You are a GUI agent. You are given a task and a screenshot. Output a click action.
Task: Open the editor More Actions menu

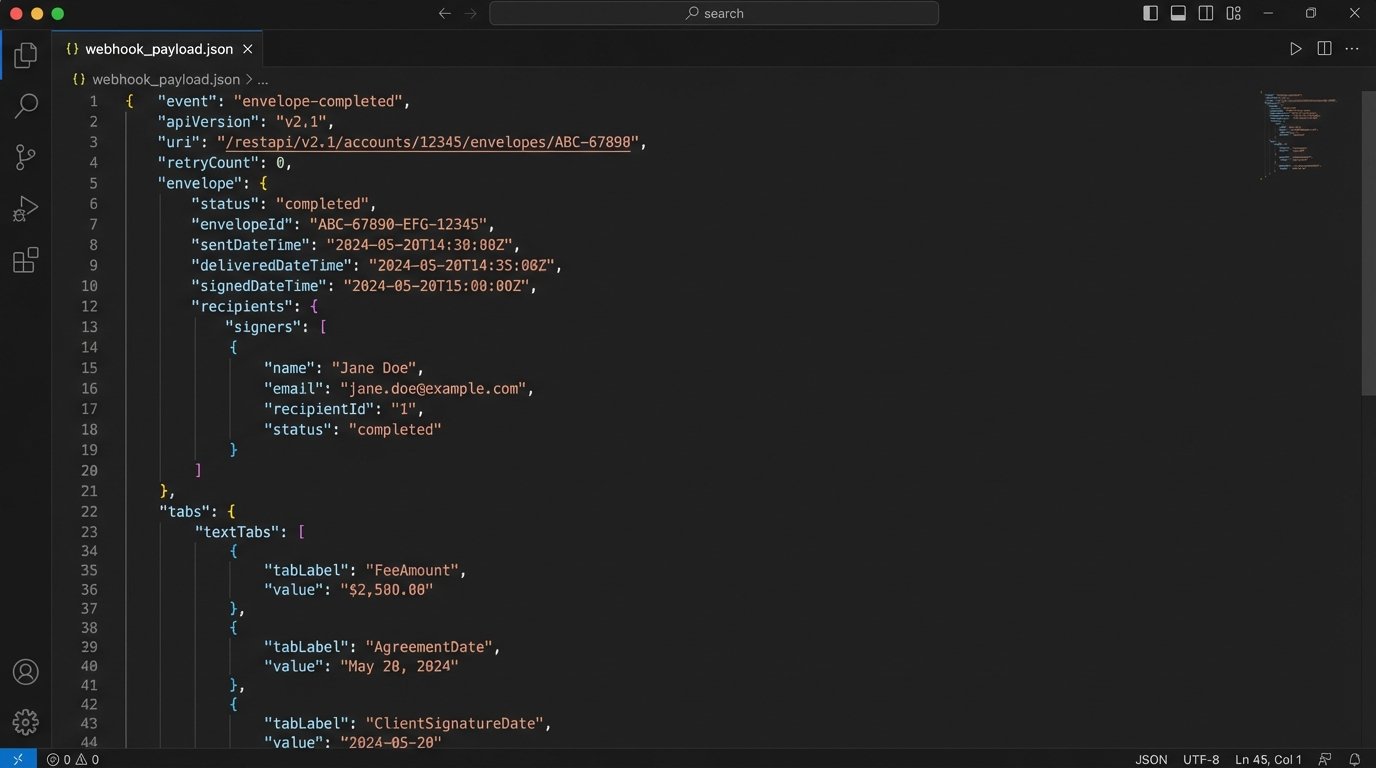tap(1352, 47)
